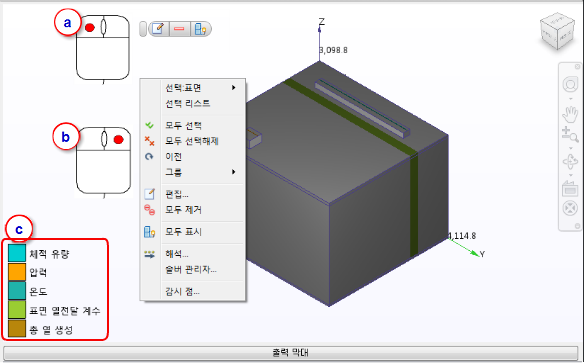Screen dimensions: 584x363
Task: Expand the dropdown arrow below the Orbit tool
Action: [x=570, y=175]
